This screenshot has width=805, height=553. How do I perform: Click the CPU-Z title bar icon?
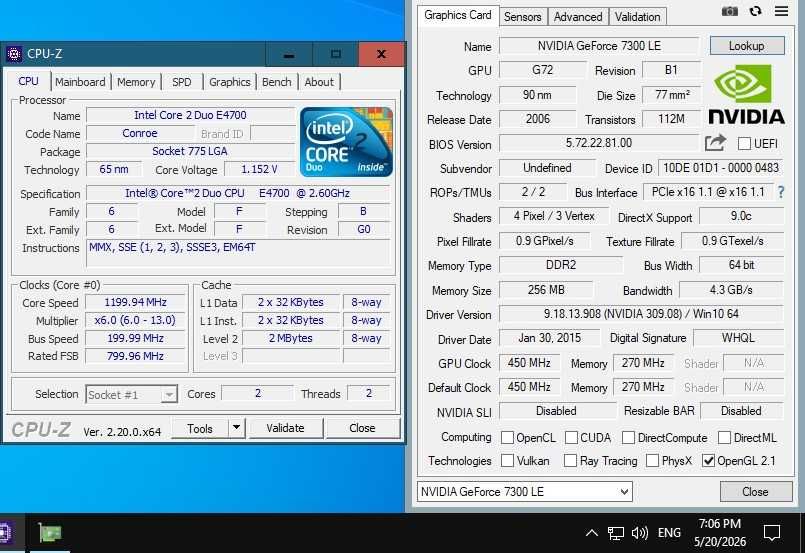[x=14, y=53]
